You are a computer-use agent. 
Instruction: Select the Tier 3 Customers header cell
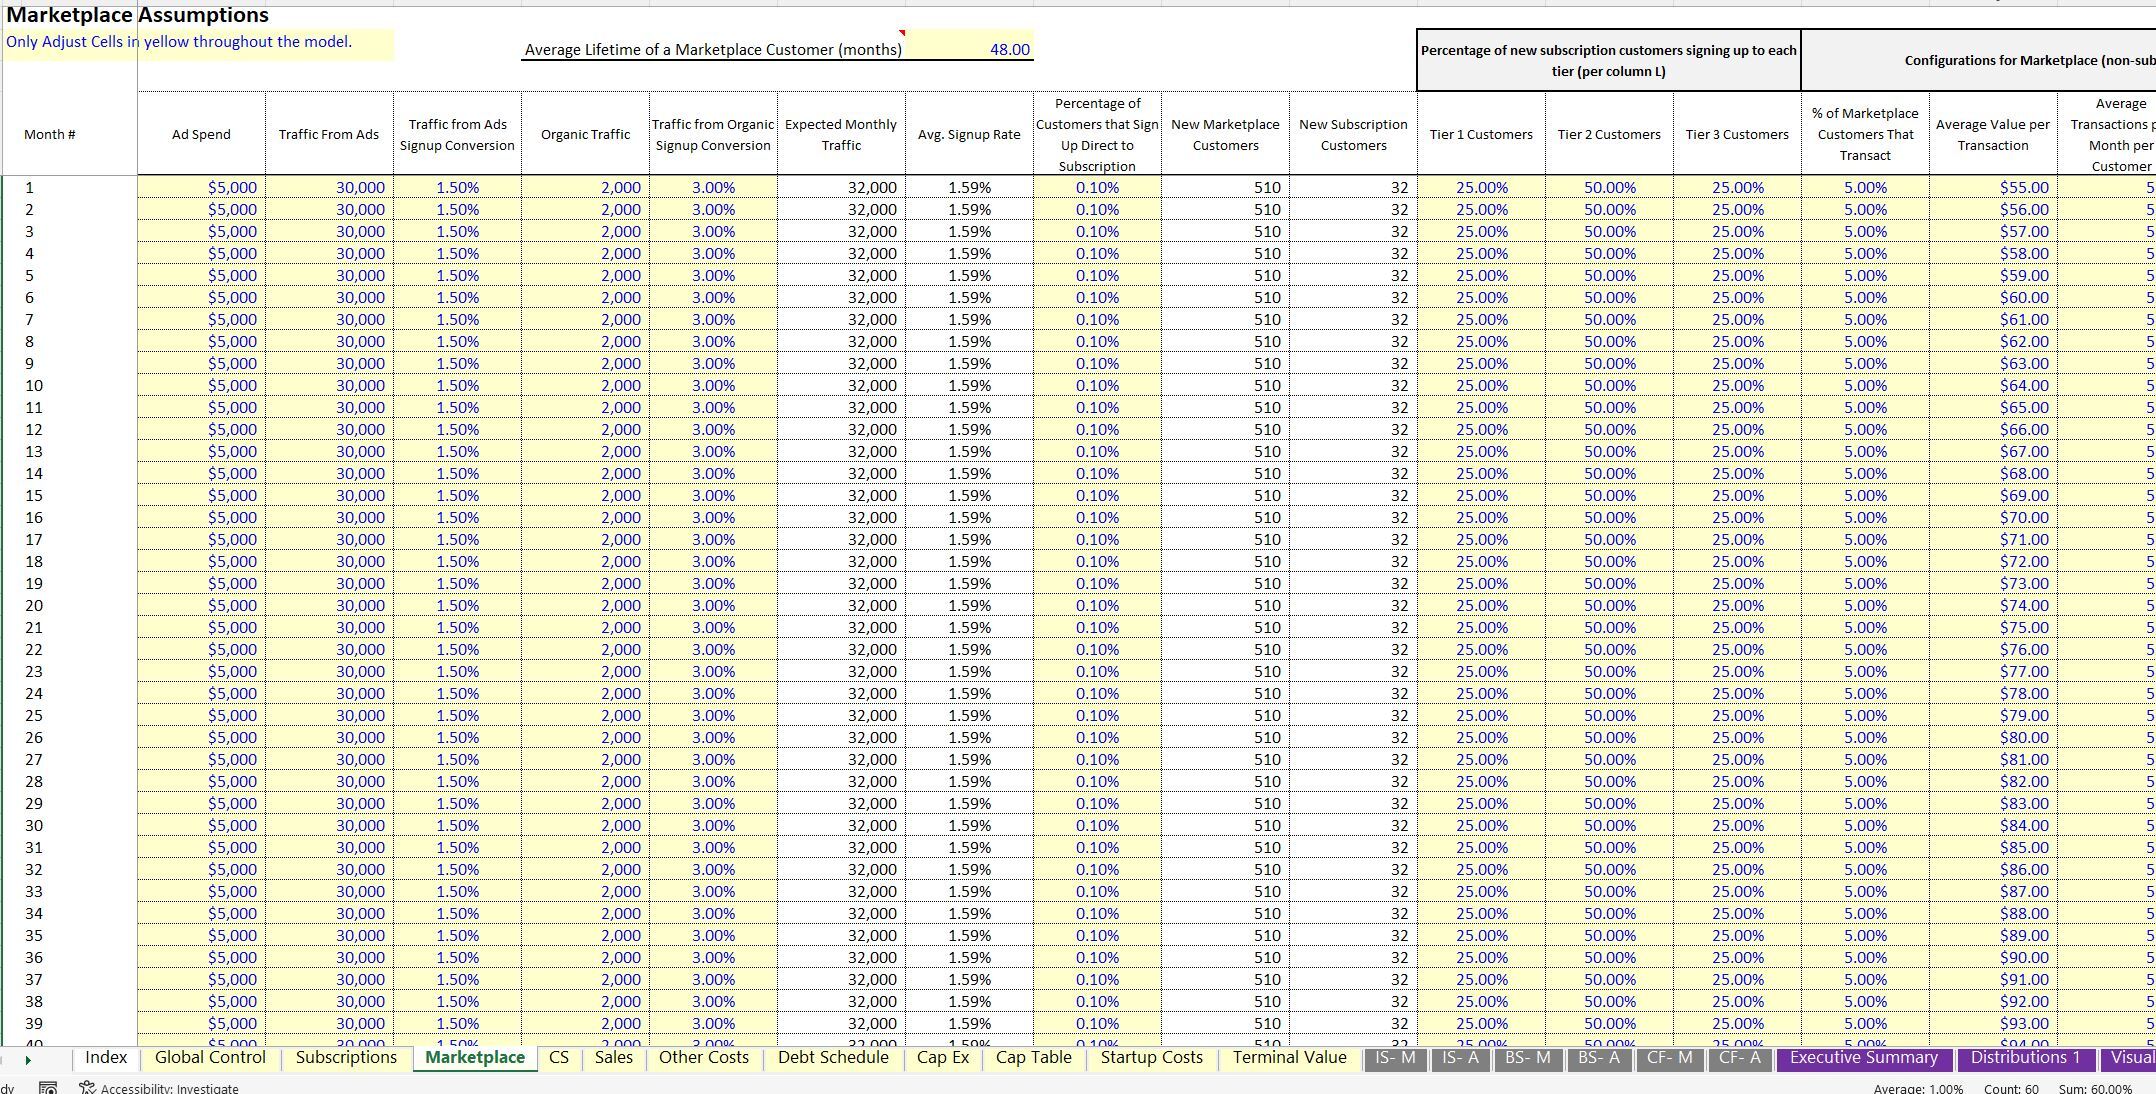(1737, 134)
